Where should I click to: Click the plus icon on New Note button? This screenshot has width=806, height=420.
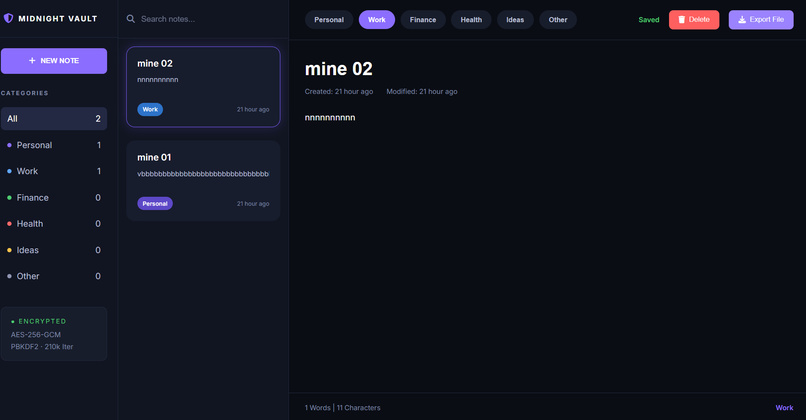[x=32, y=61]
